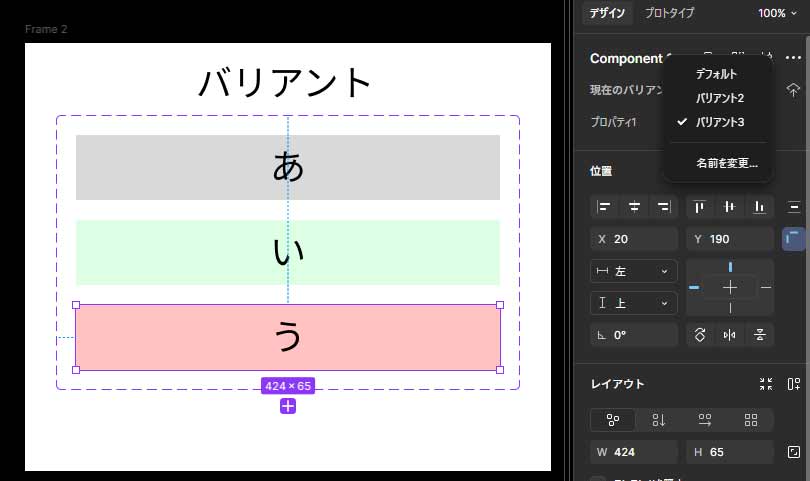Open the 100% zoom dropdown
Screen dimensions: 810x481
[x=777, y=13]
